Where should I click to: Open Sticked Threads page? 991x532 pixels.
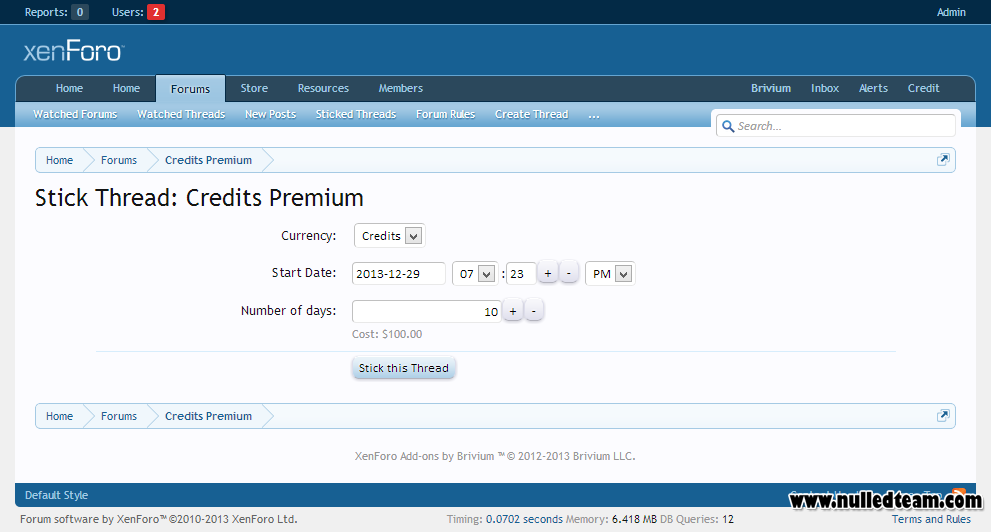356,114
